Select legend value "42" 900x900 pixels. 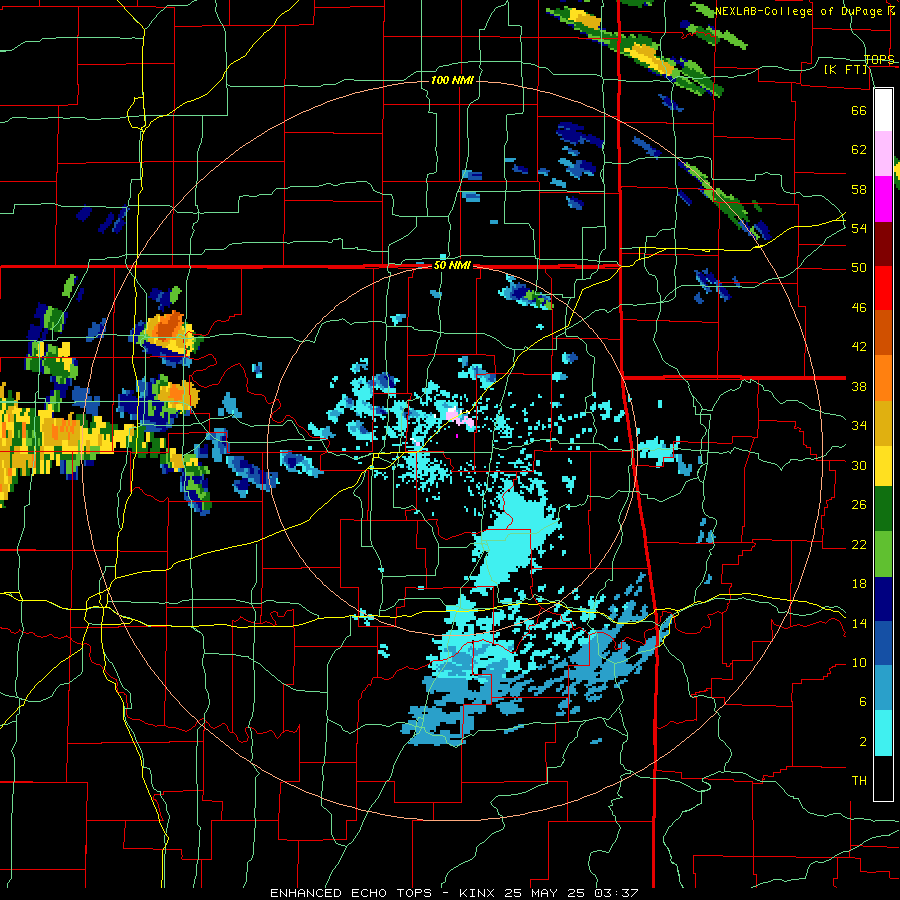click(x=859, y=347)
